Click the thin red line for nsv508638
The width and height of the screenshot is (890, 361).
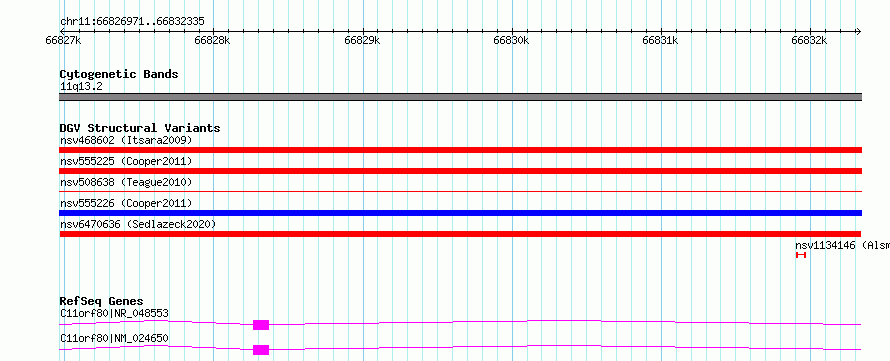(460, 192)
